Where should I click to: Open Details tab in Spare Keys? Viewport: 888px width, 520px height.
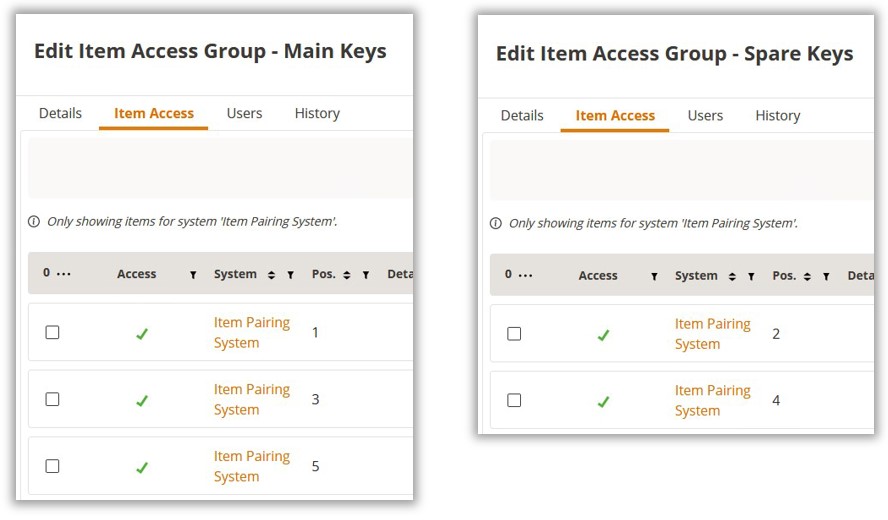click(522, 116)
